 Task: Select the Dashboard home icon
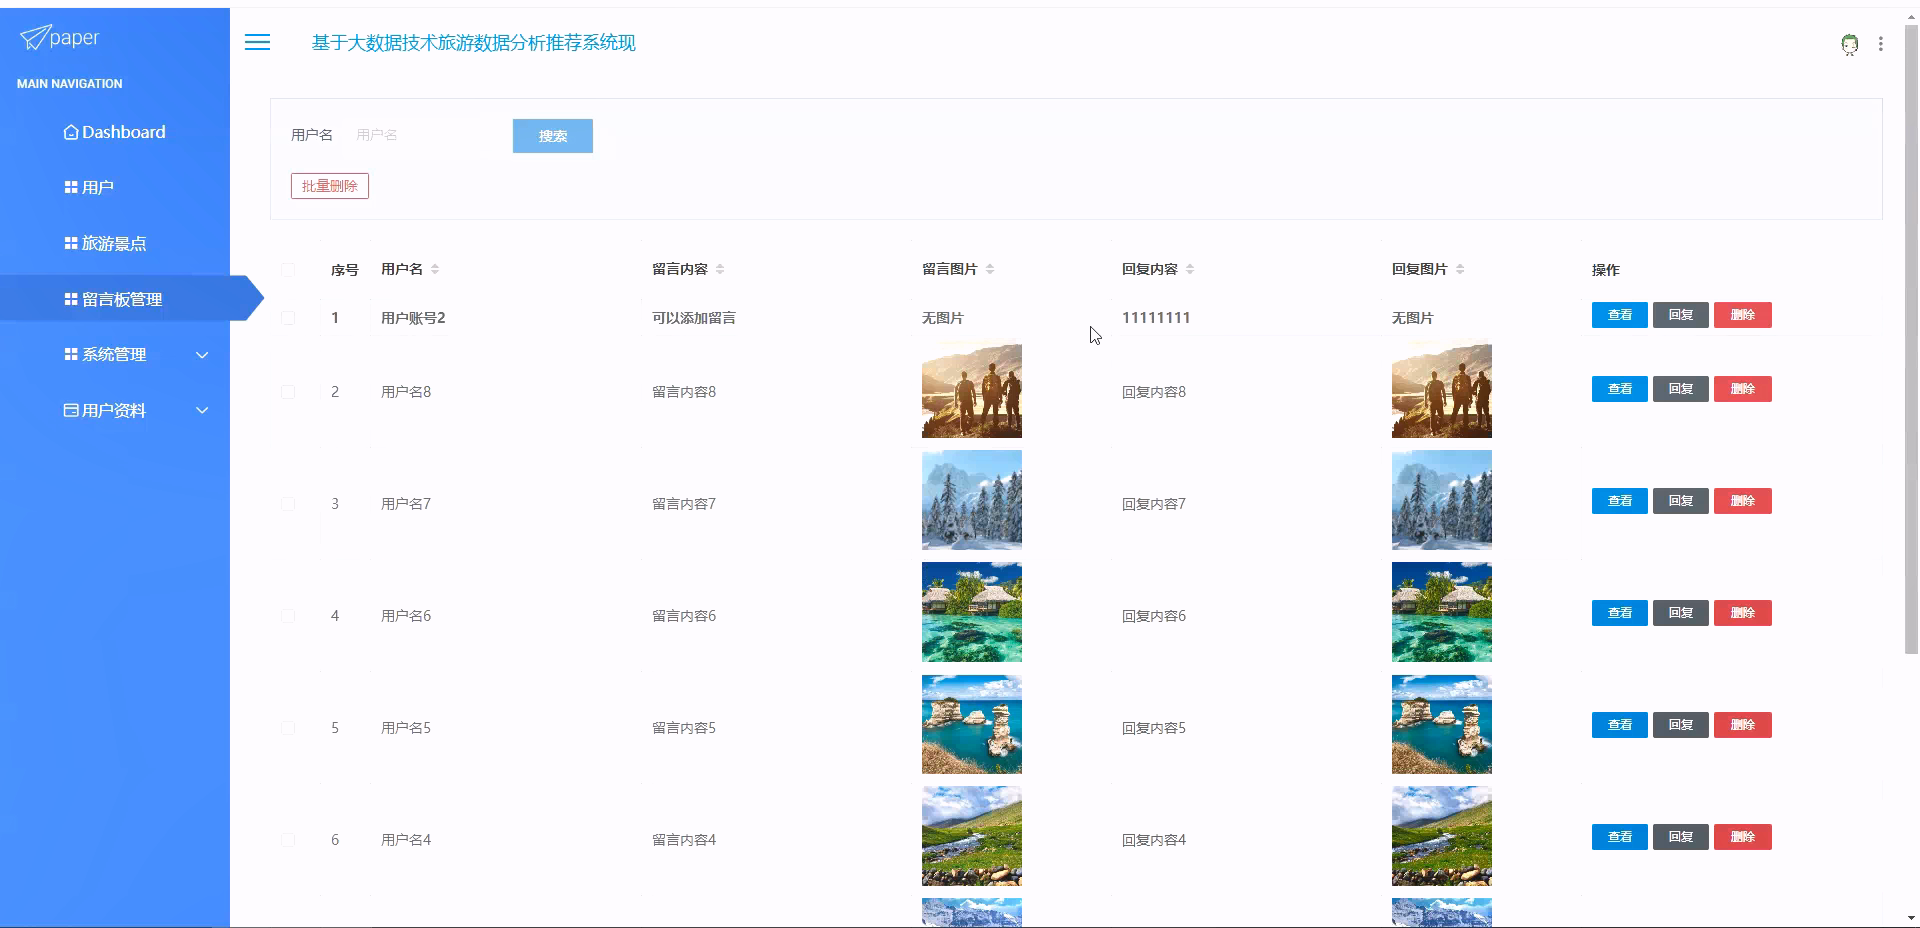(x=70, y=131)
